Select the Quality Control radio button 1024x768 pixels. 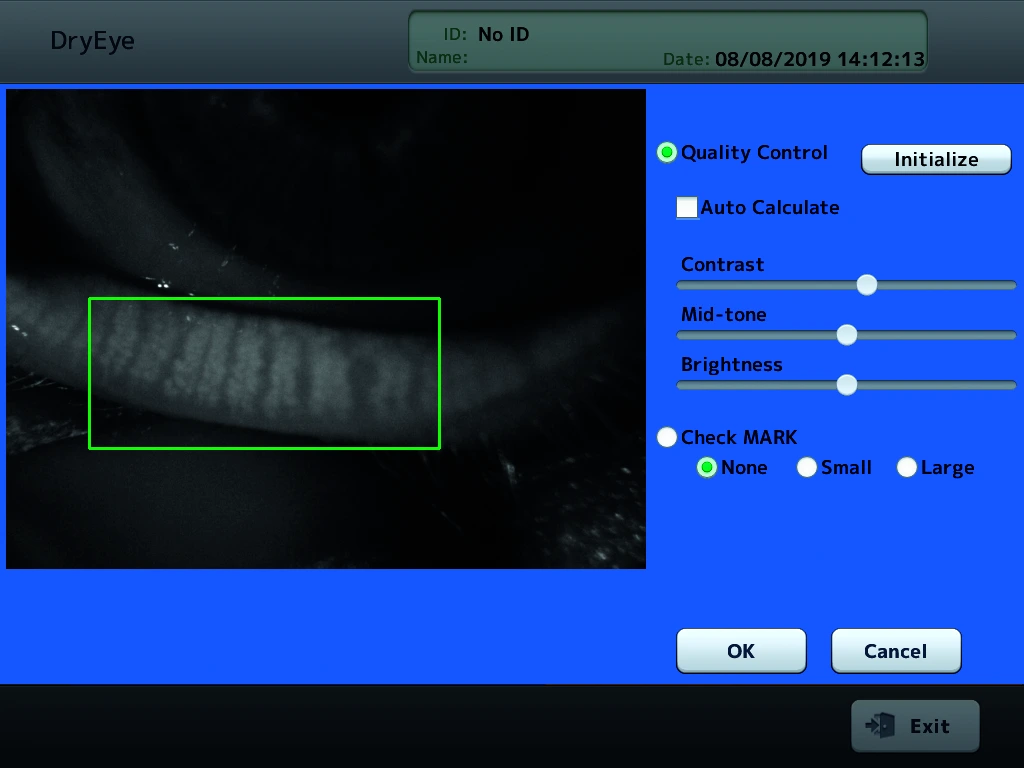click(666, 153)
